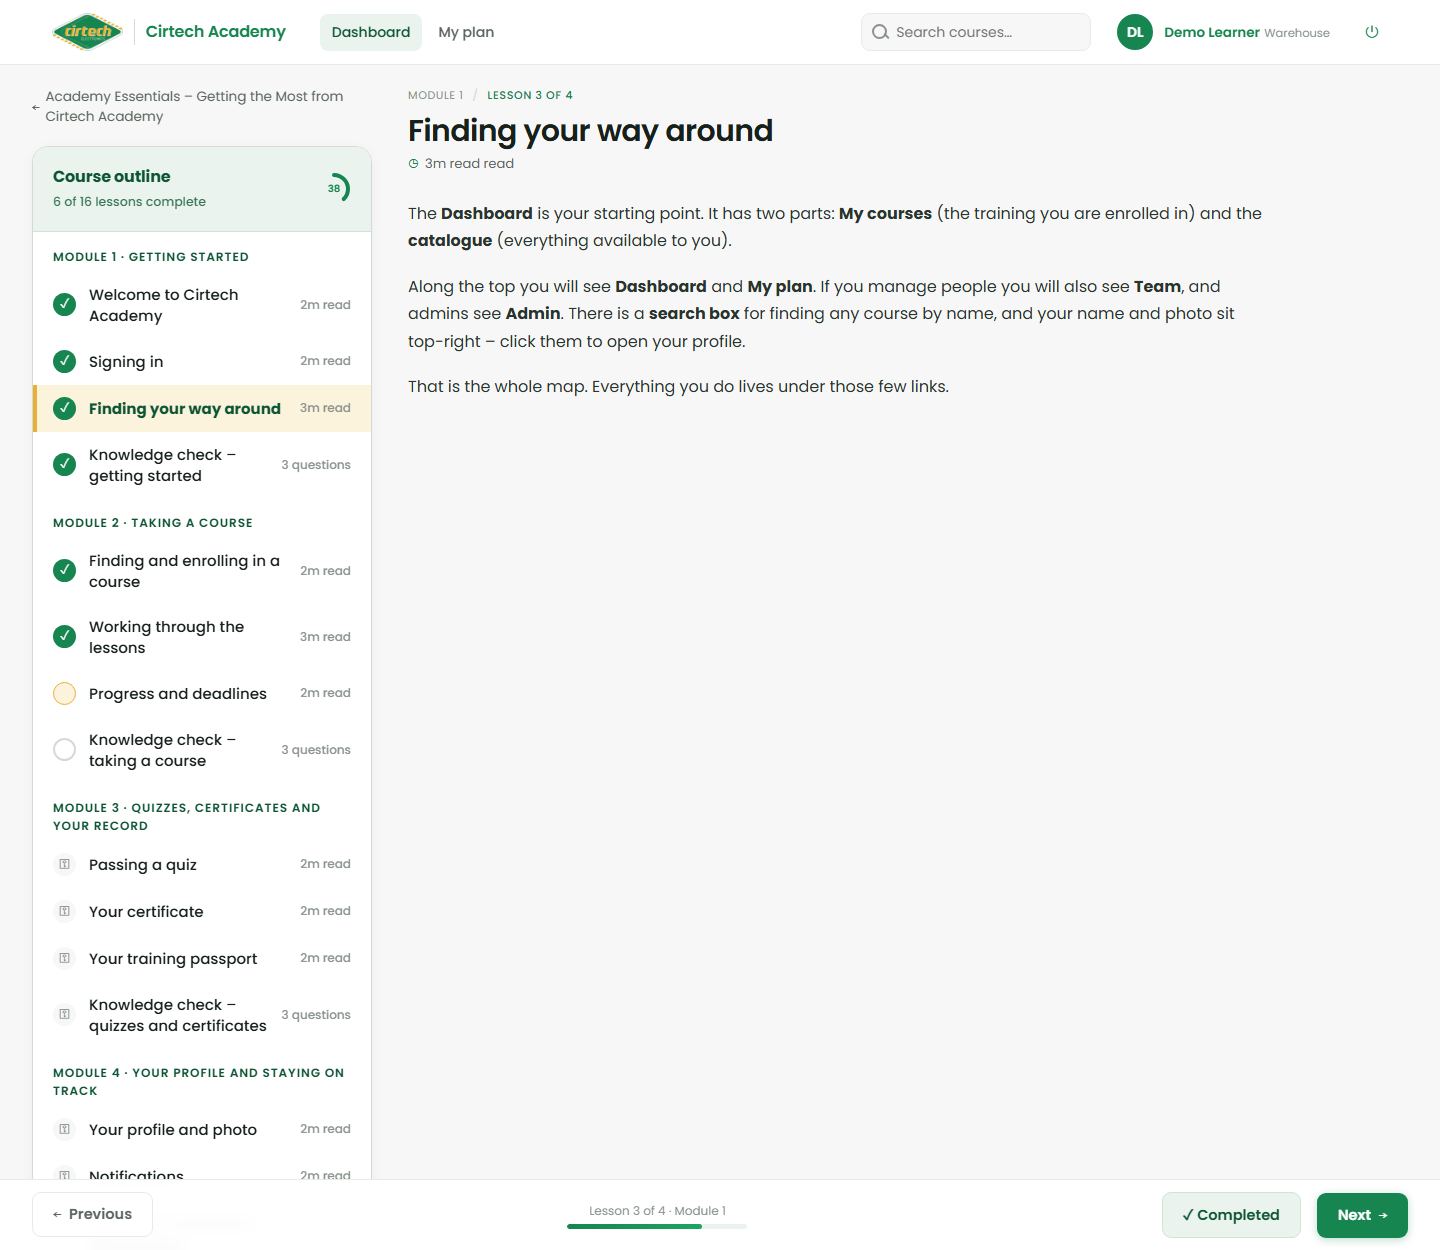
Task: Go back to Academy Essentials course link
Action: pyautogui.click(x=194, y=106)
